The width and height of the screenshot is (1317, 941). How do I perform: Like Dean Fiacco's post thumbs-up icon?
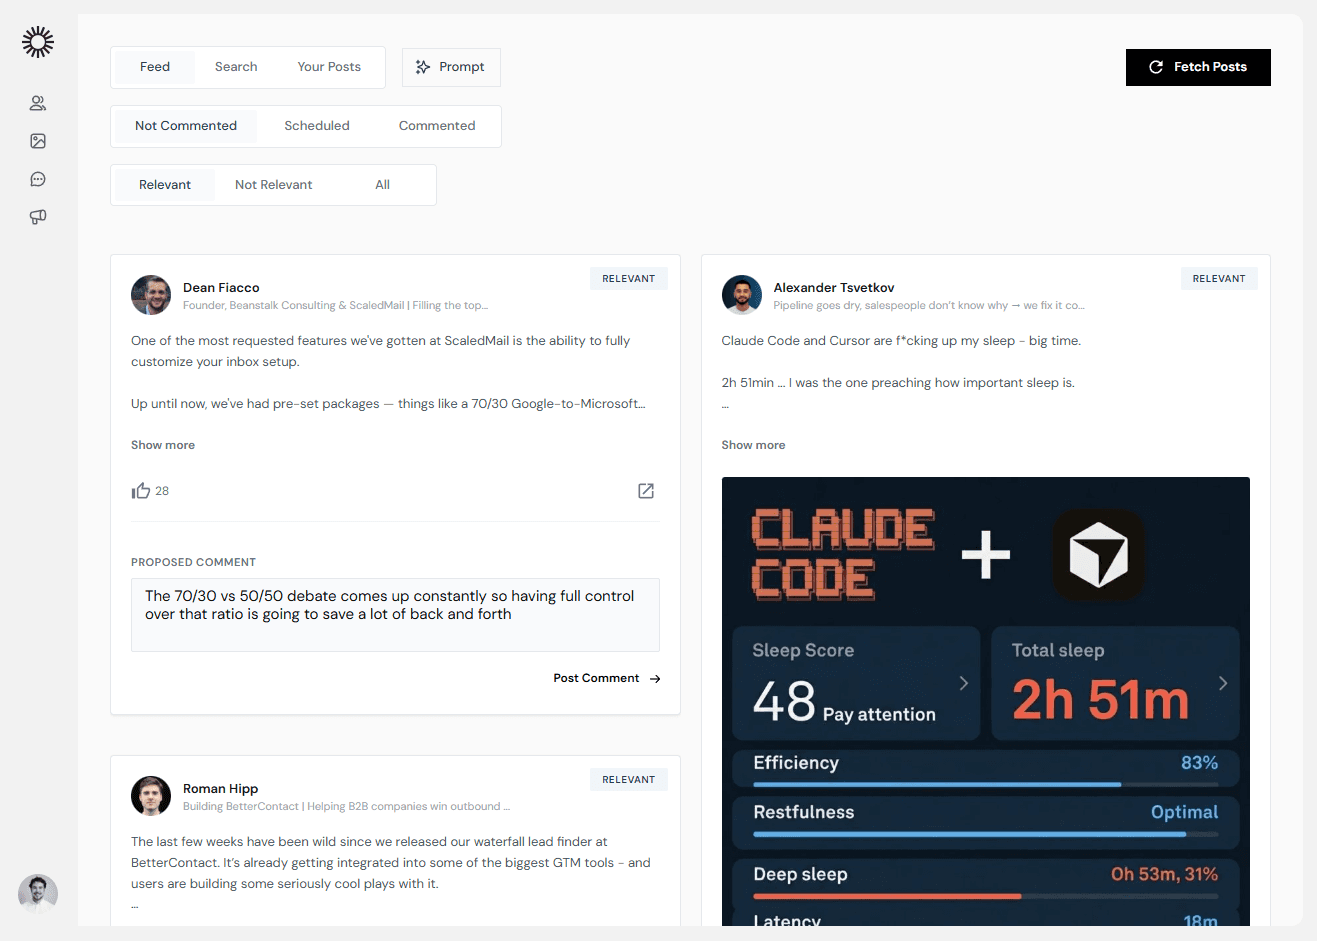pos(140,490)
